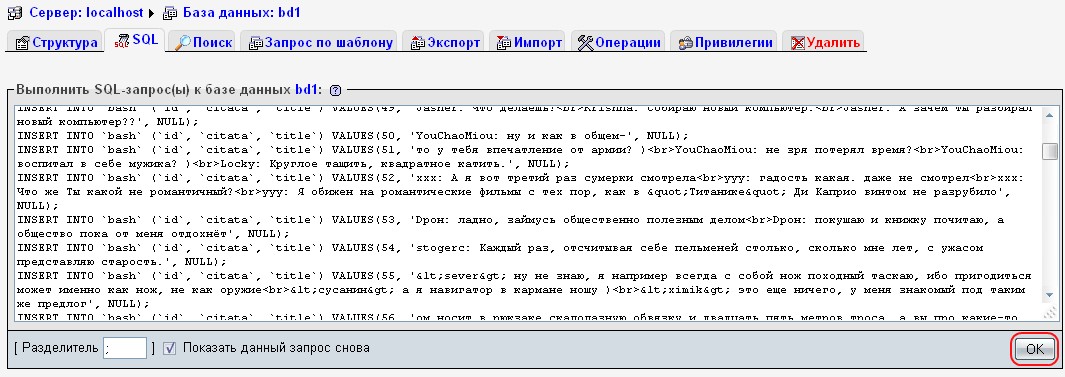Click the SQL tab icon
The width and height of the screenshot is (1065, 377).
tap(122, 41)
